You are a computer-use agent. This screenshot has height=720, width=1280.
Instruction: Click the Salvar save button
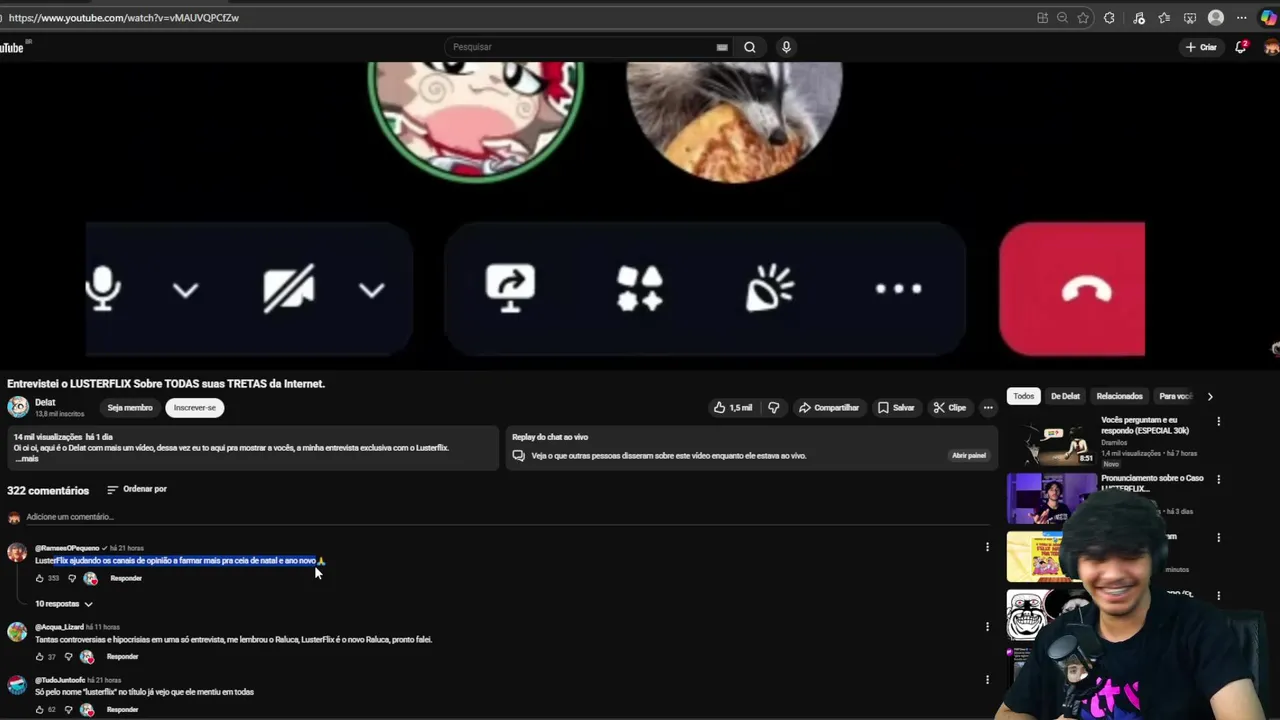click(896, 408)
